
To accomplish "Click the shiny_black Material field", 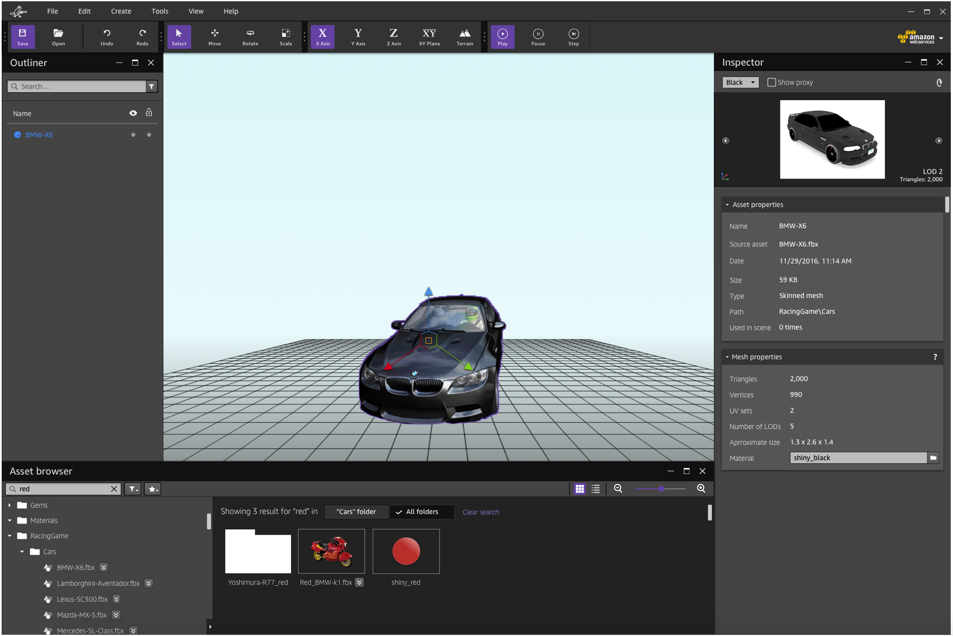I will [x=858, y=458].
